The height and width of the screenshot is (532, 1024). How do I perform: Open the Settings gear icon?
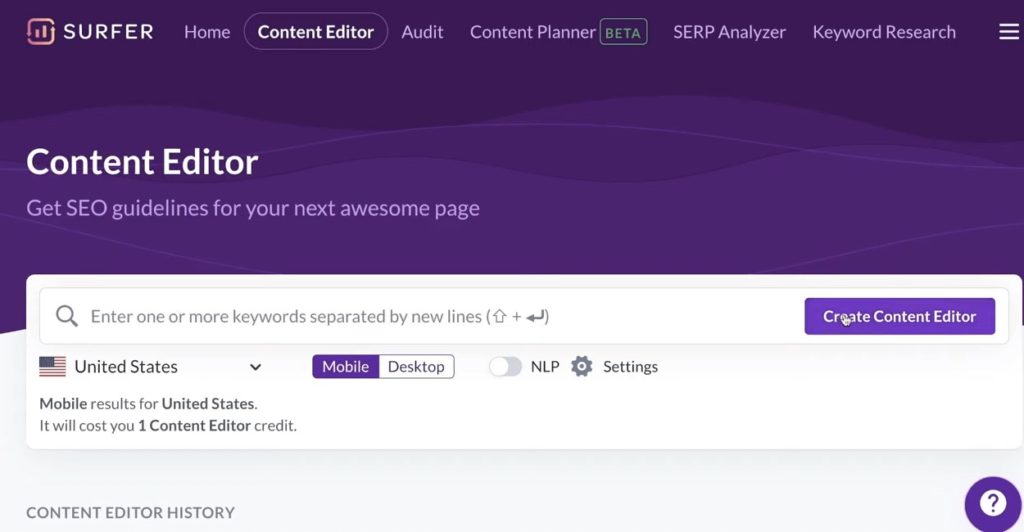[581, 366]
